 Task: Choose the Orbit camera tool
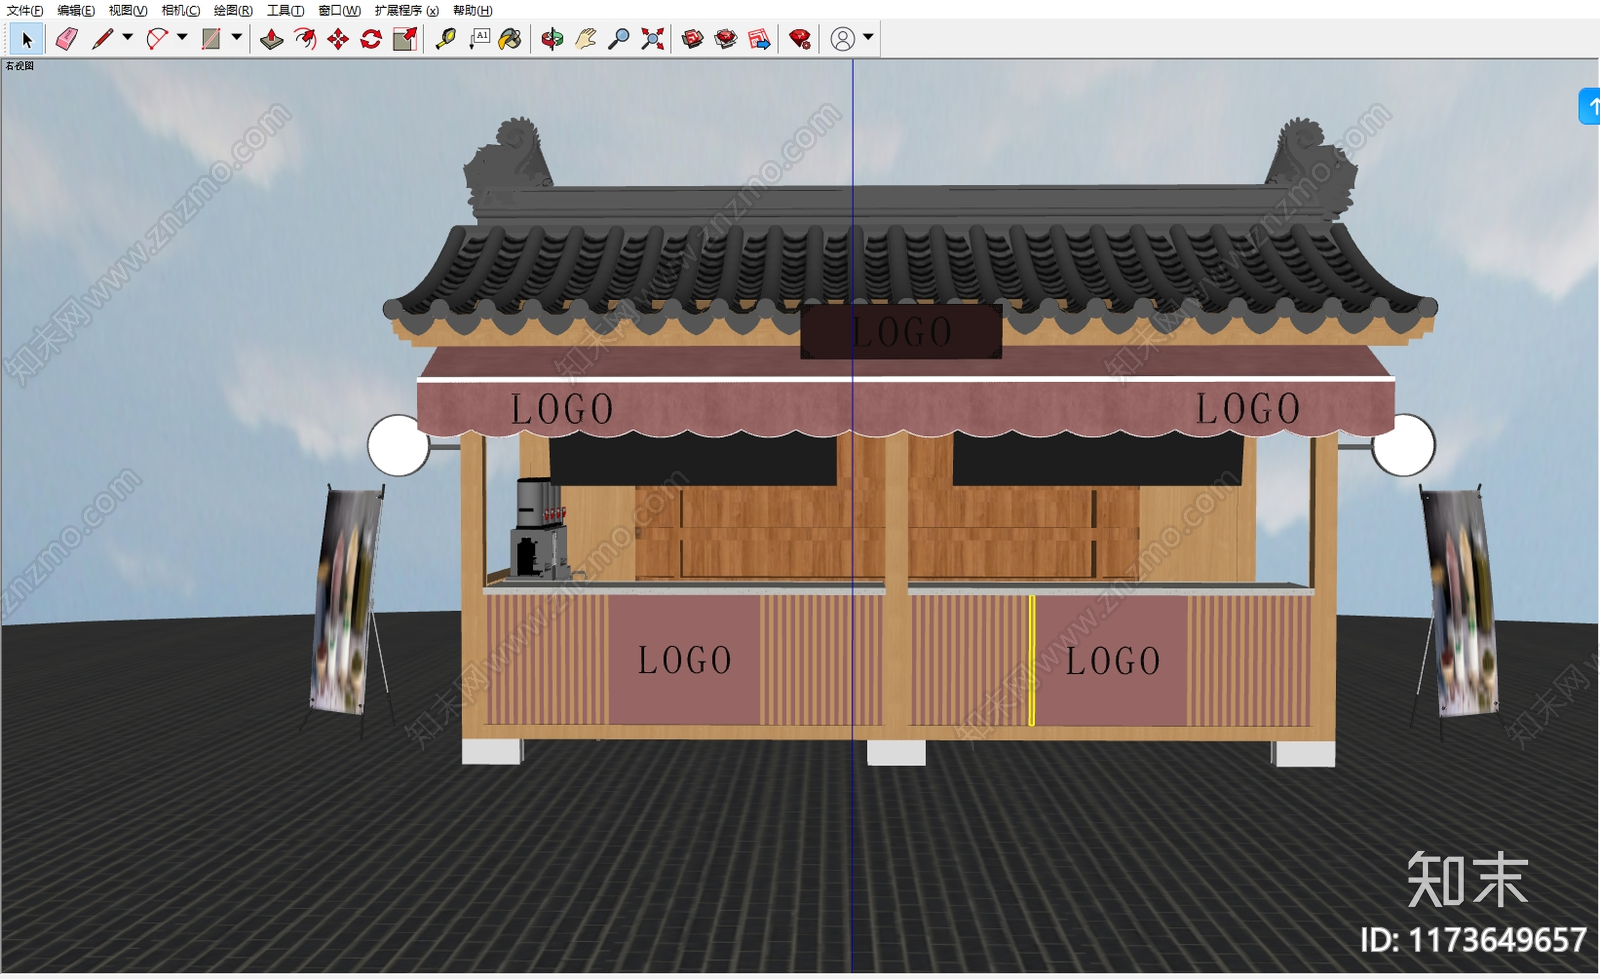click(x=552, y=39)
